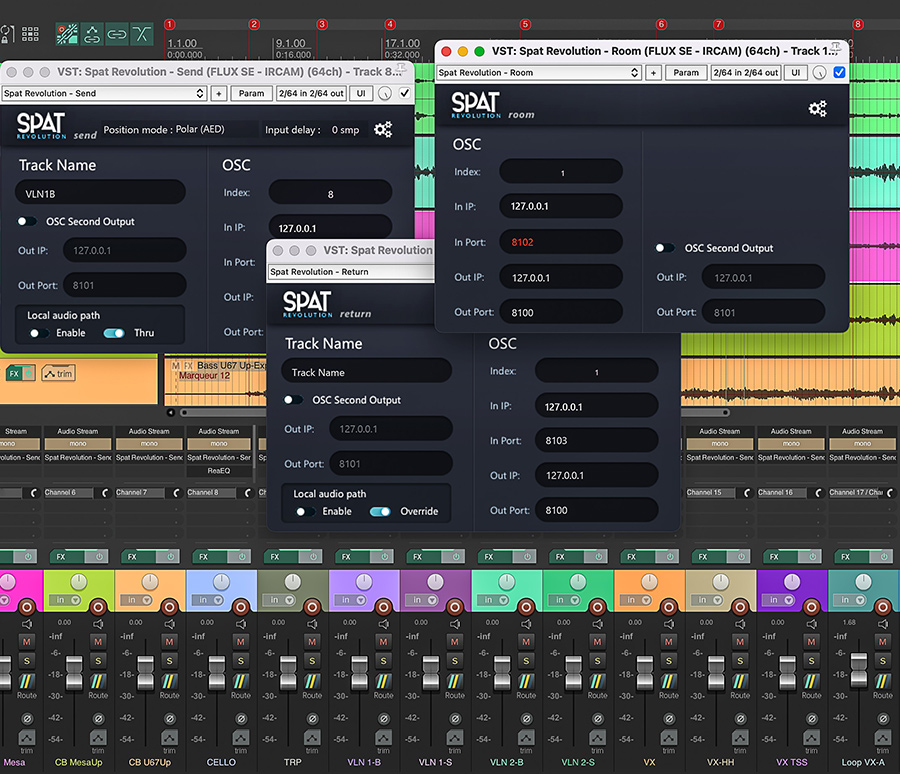
Task: Click the UI button in Send plugin window
Action: (361, 93)
